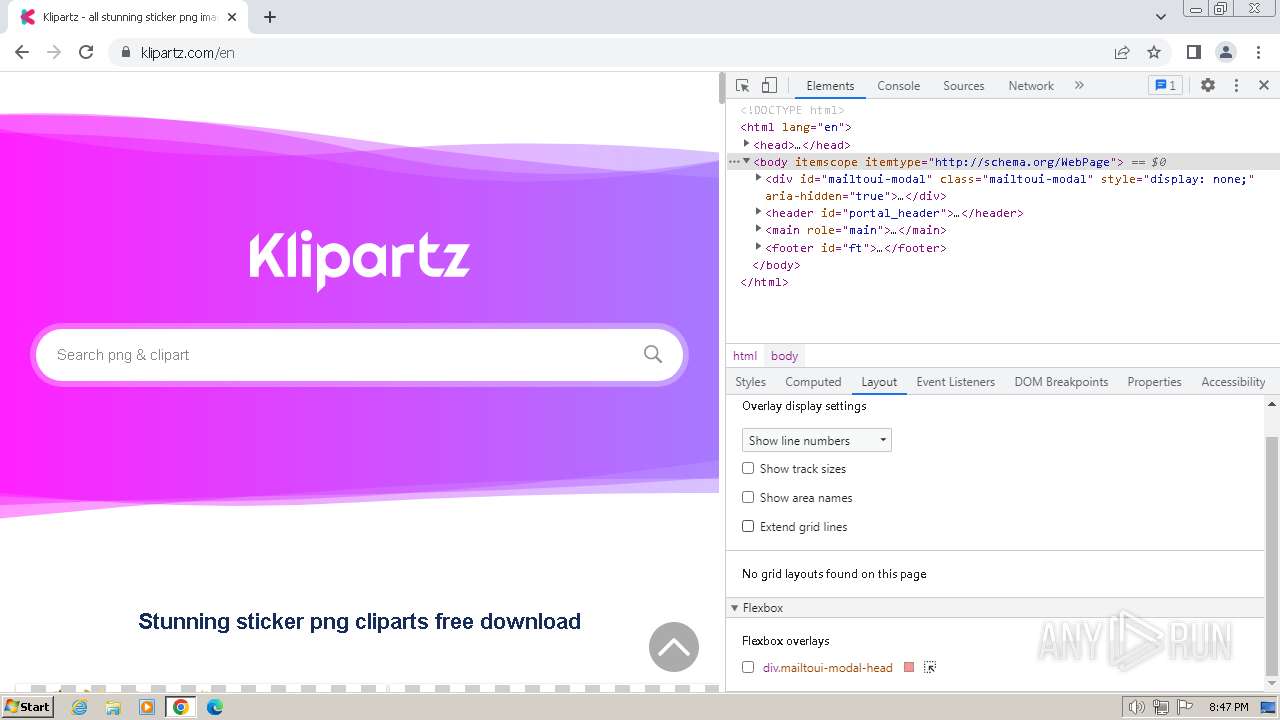Image resolution: width=1280 pixels, height=720 pixels.
Task: Open the Chrome profile avatar
Action: coord(1225,52)
